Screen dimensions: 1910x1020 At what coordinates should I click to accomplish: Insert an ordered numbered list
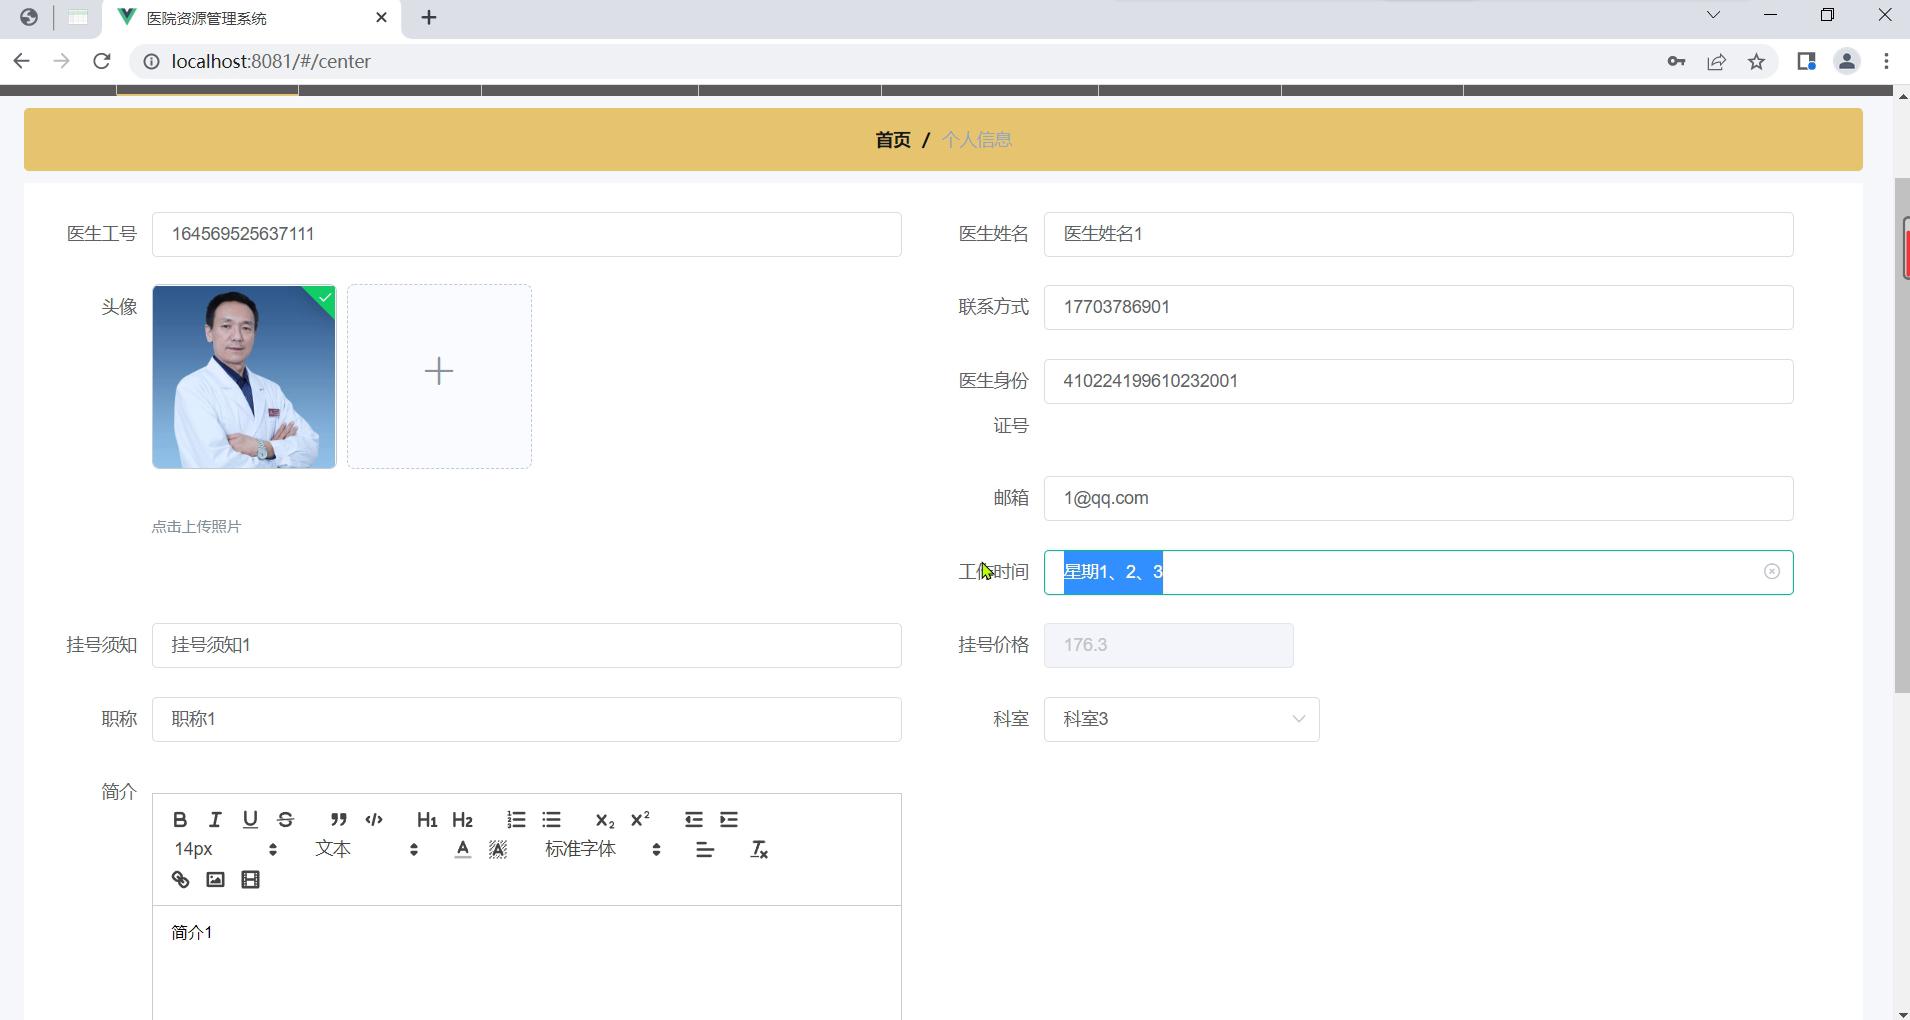tap(516, 820)
